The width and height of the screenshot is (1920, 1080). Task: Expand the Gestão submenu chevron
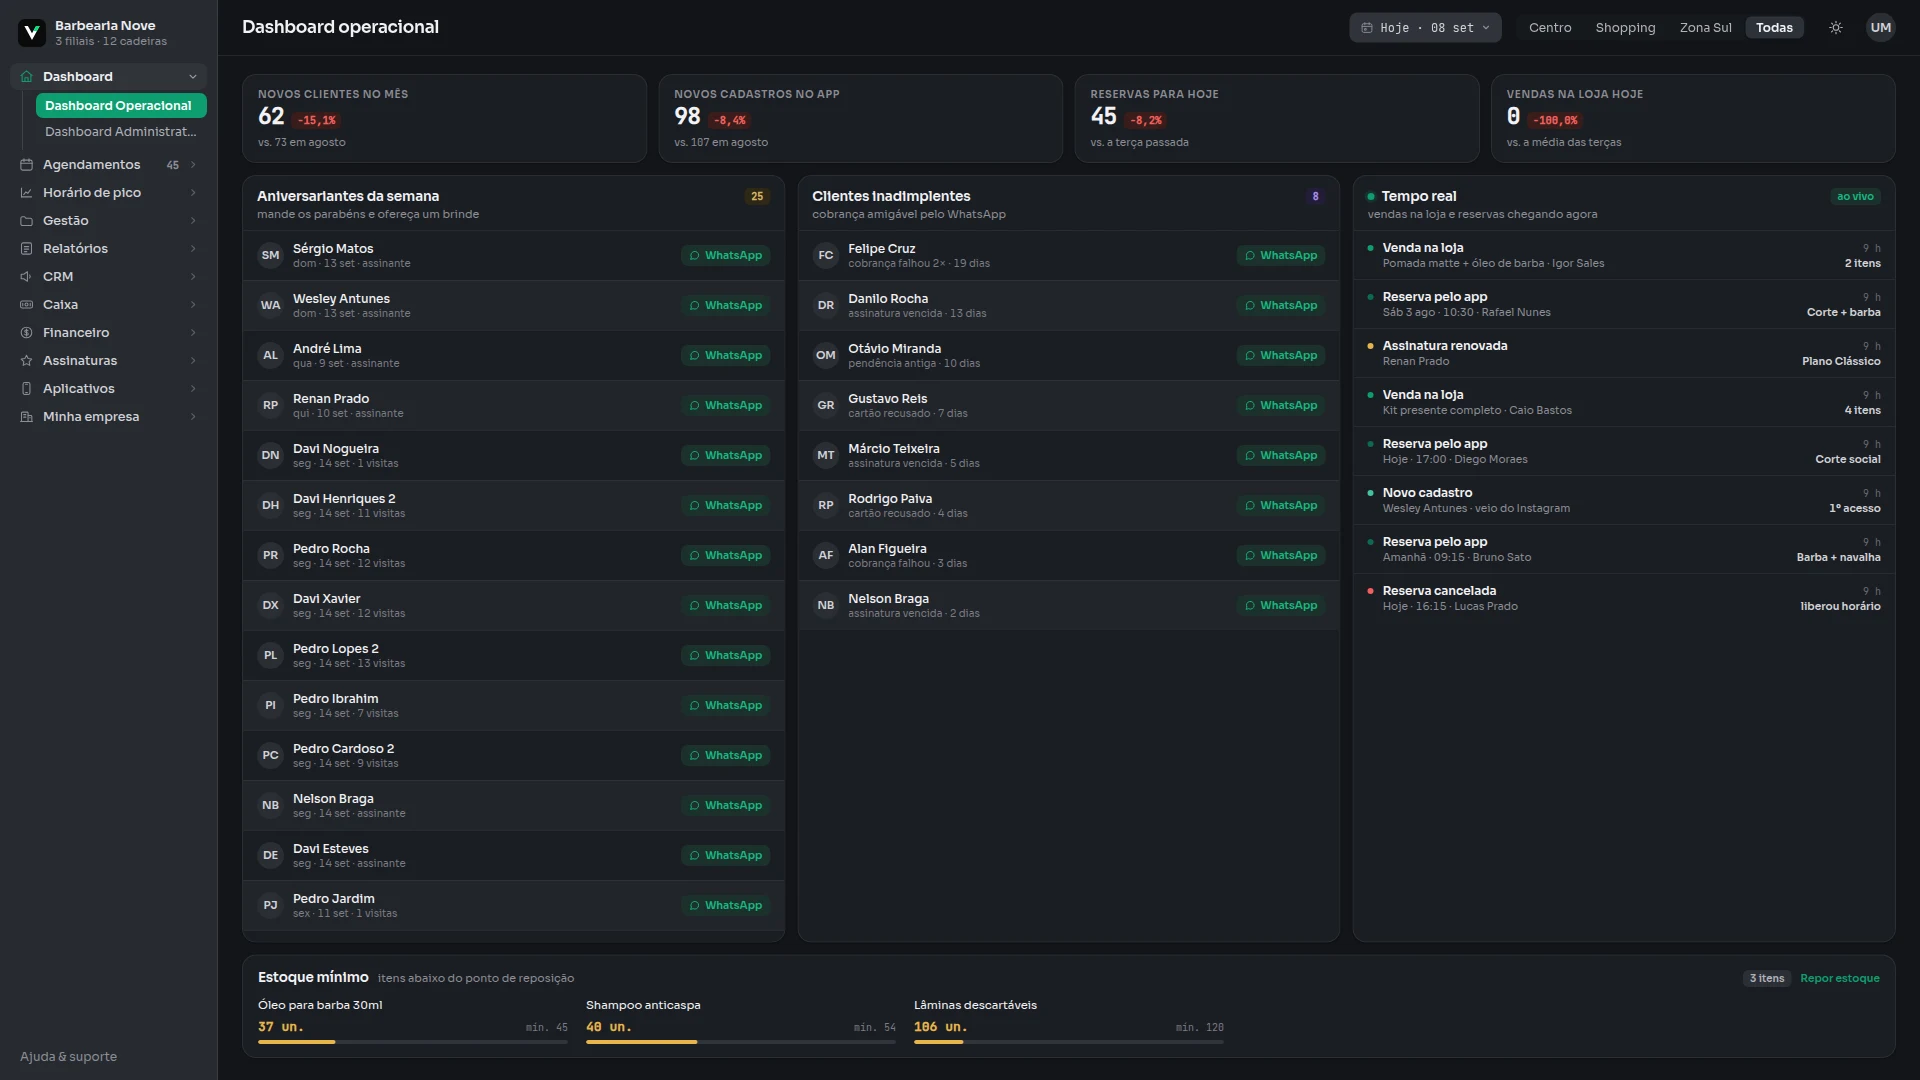click(193, 221)
